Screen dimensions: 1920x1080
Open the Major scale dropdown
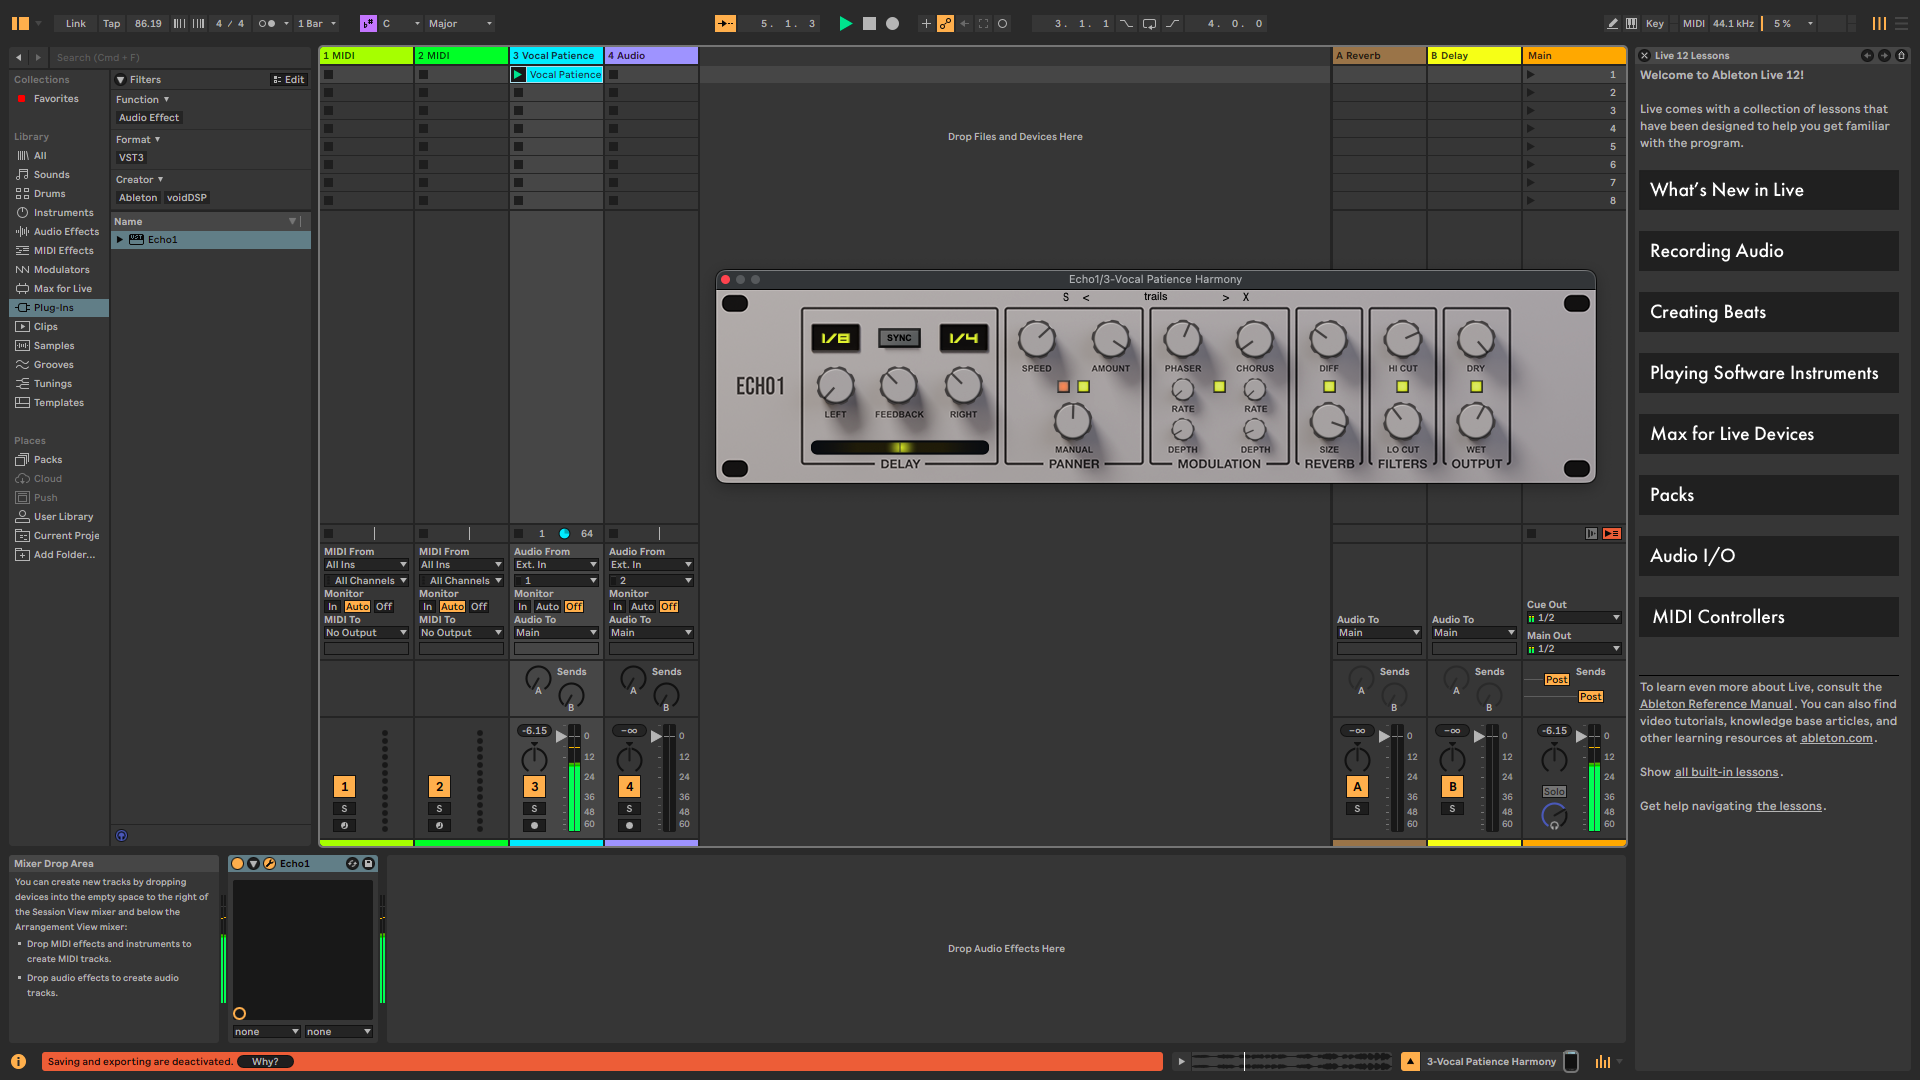(x=460, y=23)
